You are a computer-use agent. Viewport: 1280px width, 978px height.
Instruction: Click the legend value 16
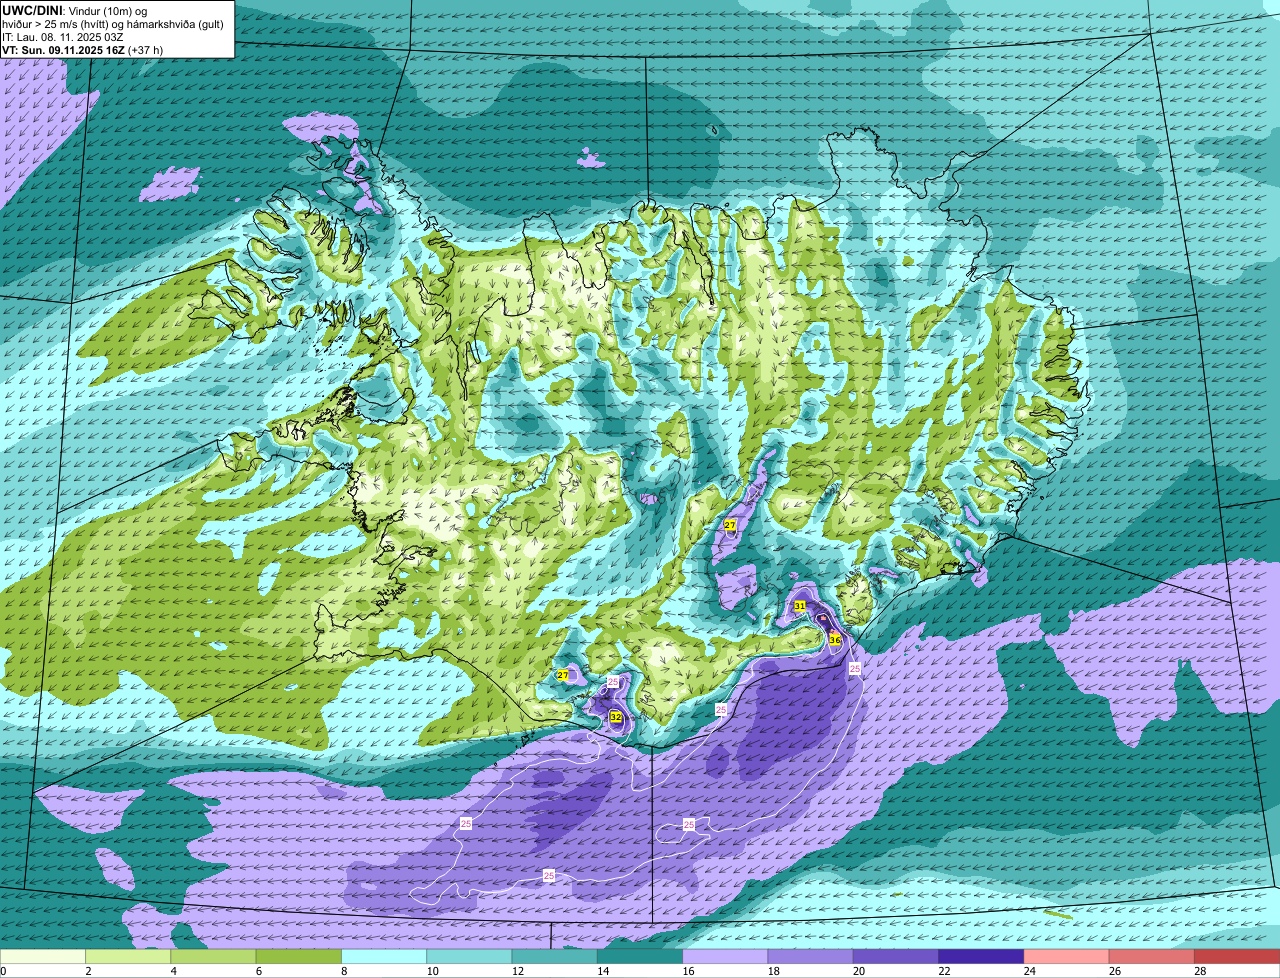click(x=688, y=971)
